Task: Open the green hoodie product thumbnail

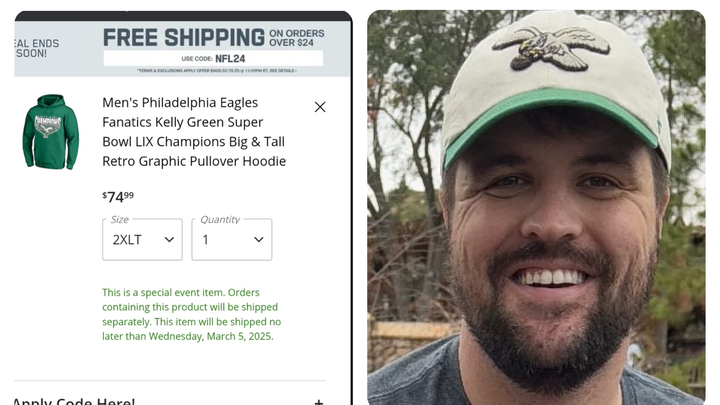Action: tap(51, 131)
